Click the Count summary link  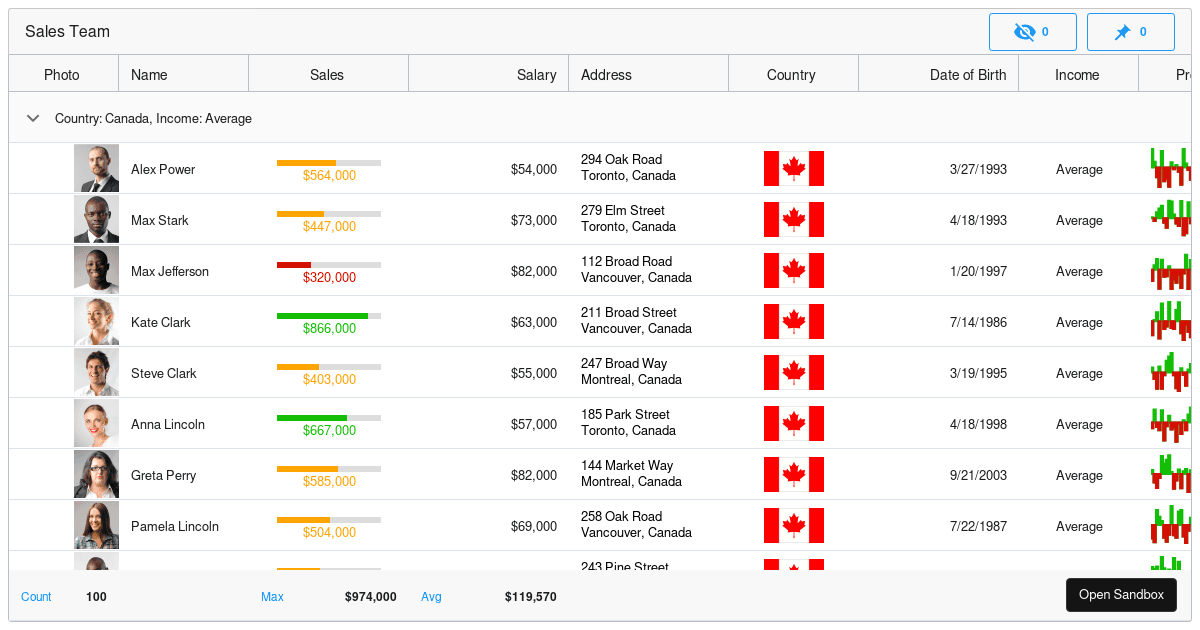click(x=36, y=596)
